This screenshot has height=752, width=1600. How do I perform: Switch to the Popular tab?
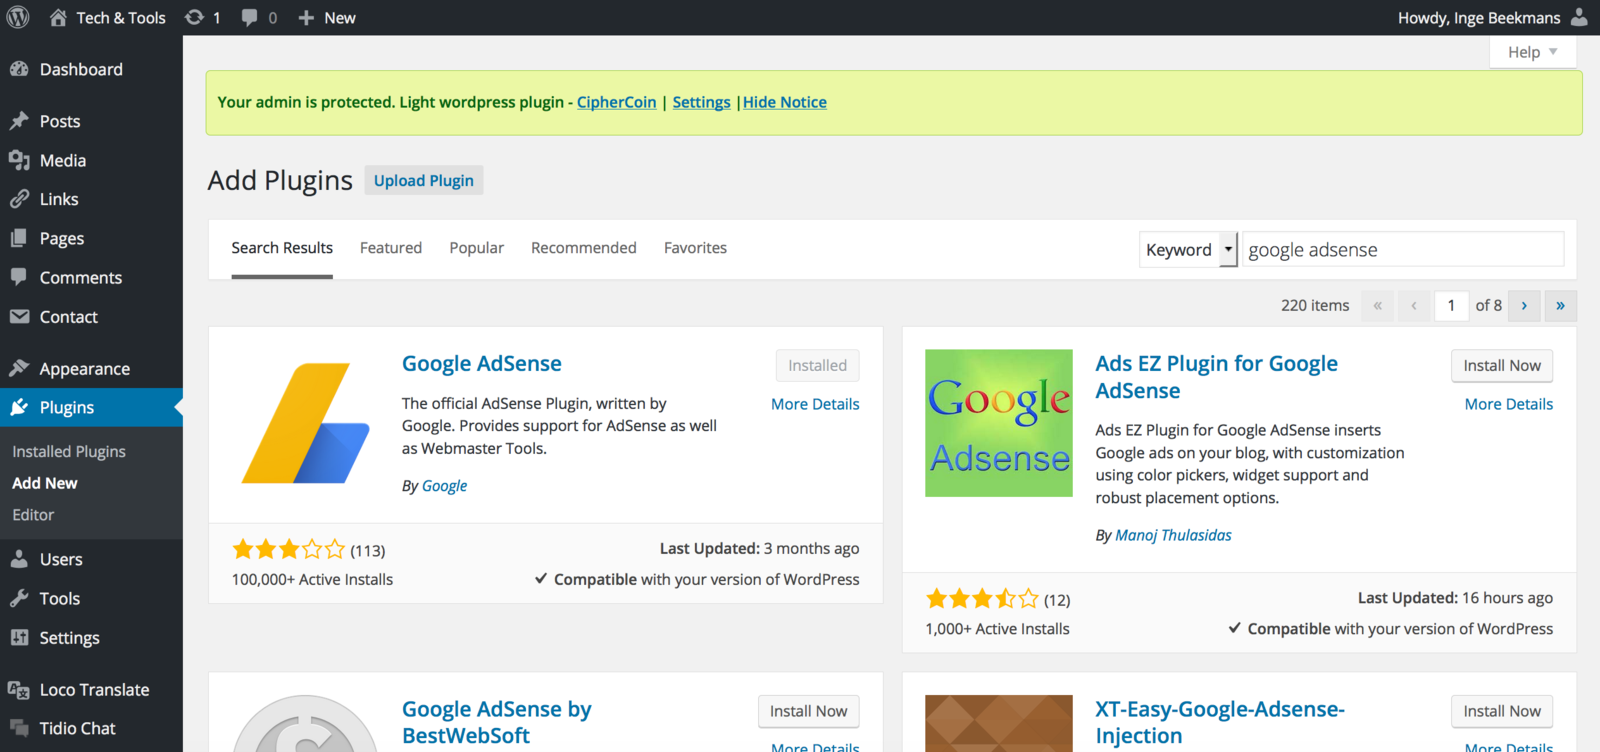[x=476, y=248]
